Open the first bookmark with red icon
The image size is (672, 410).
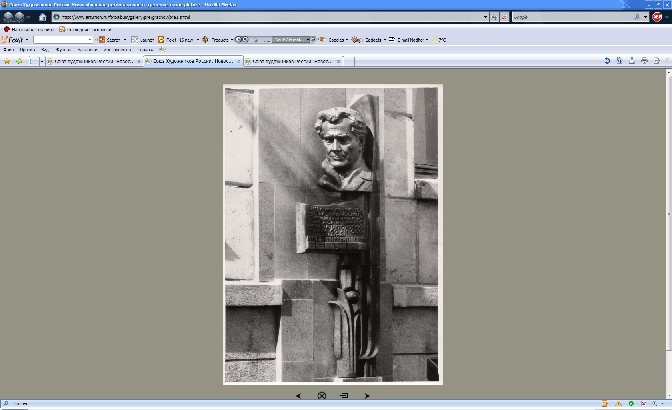coord(28,29)
